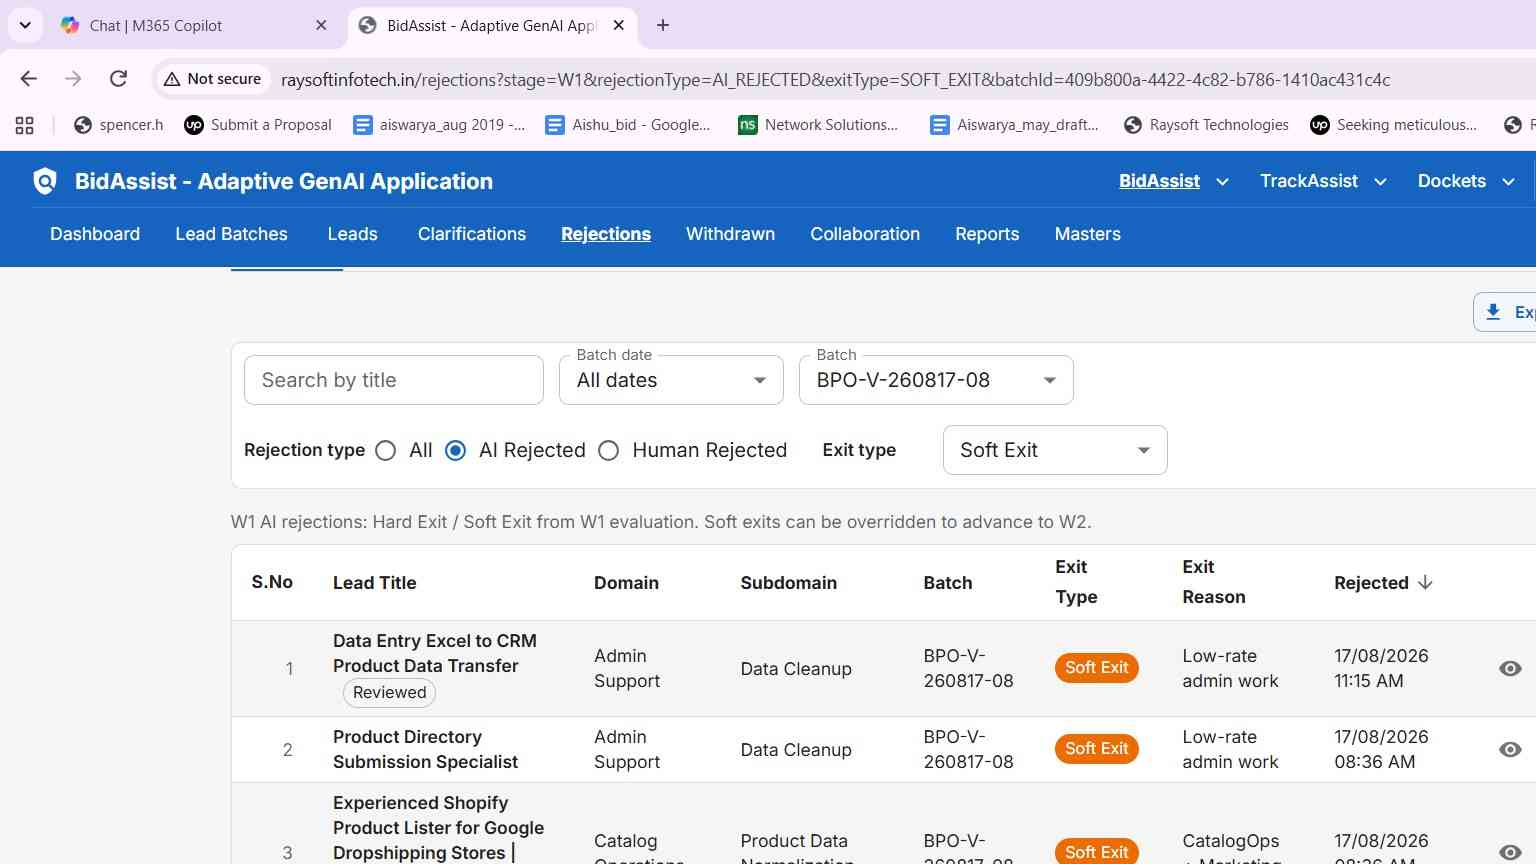Click the Search by title field
The width and height of the screenshot is (1536, 864).
(x=394, y=380)
